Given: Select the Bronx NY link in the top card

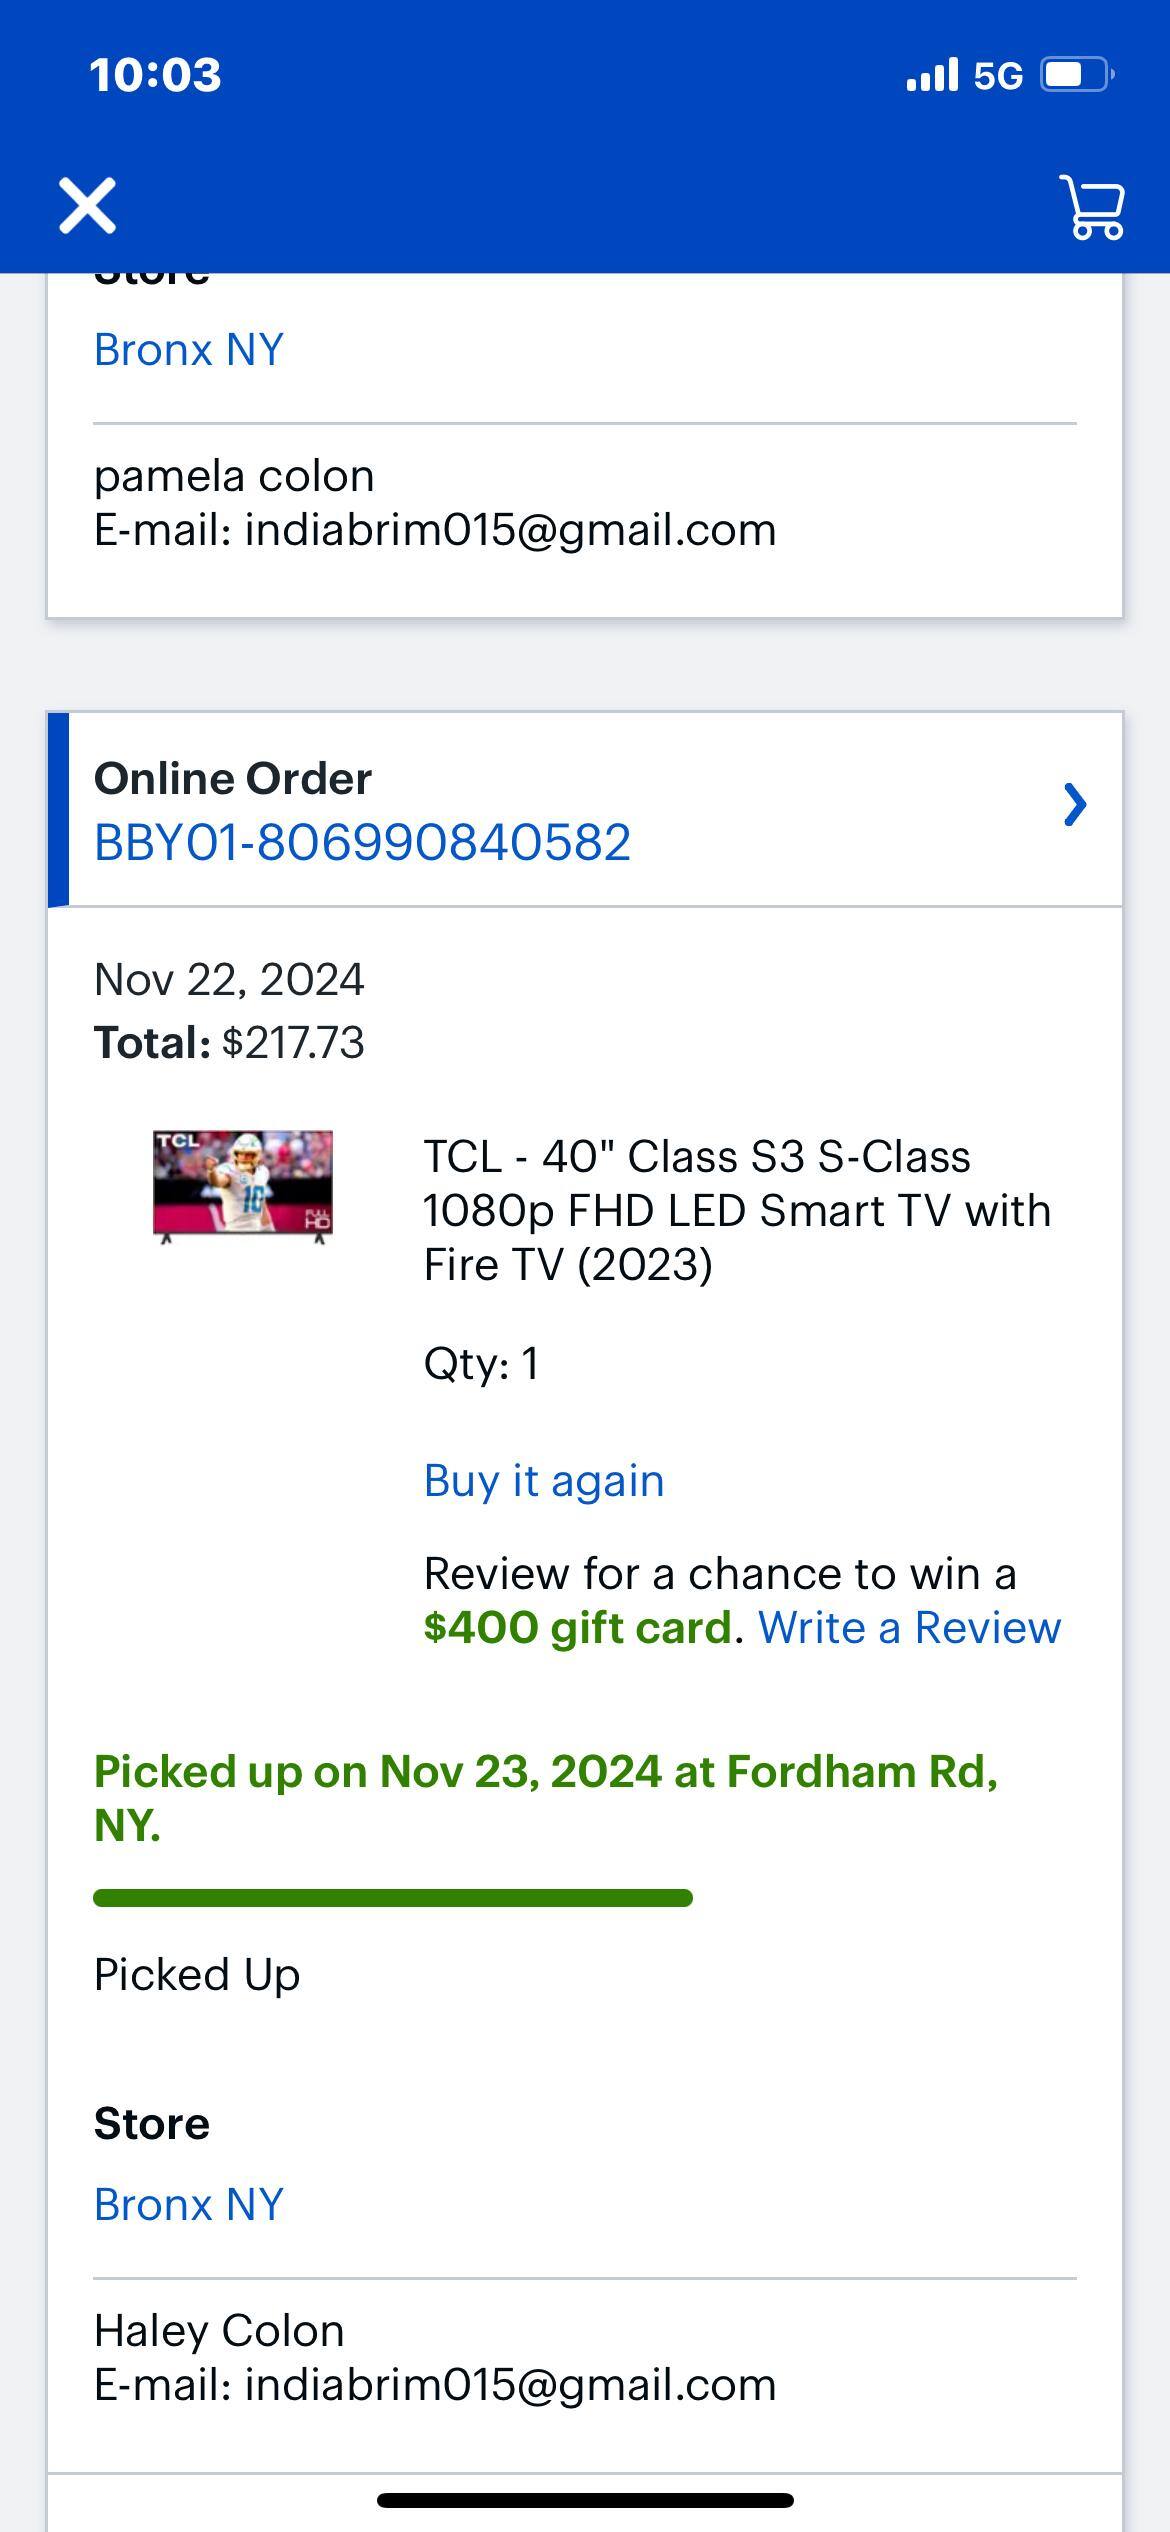Looking at the screenshot, I should click(x=188, y=349).
